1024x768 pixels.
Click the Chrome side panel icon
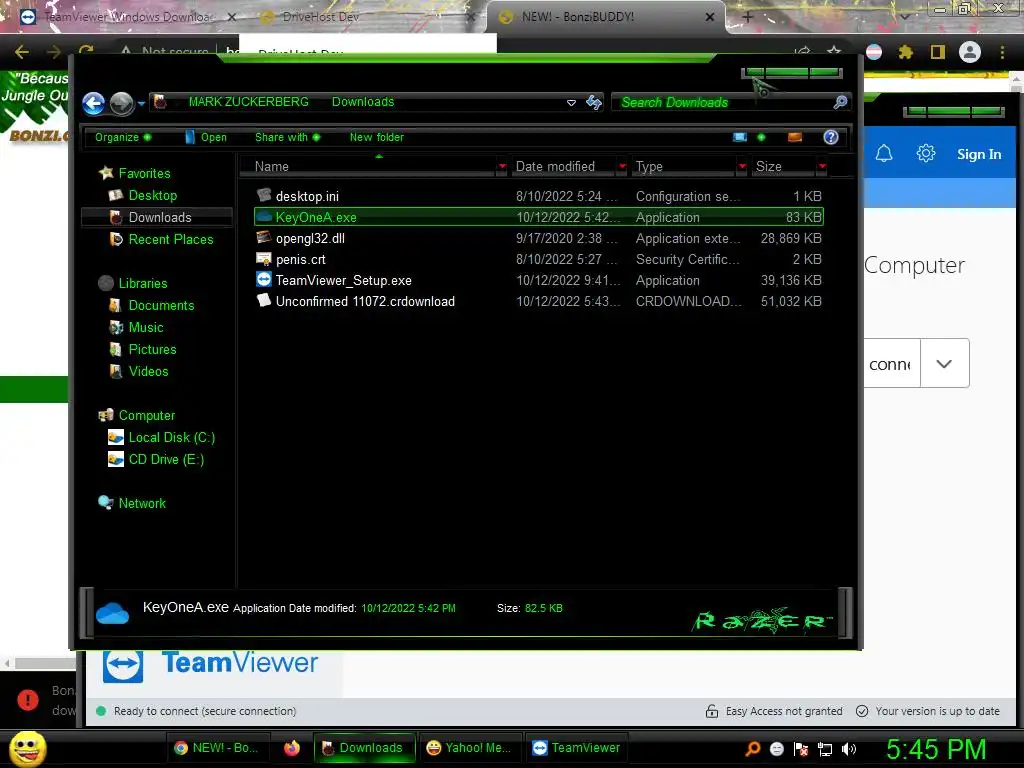click(938, 52)
